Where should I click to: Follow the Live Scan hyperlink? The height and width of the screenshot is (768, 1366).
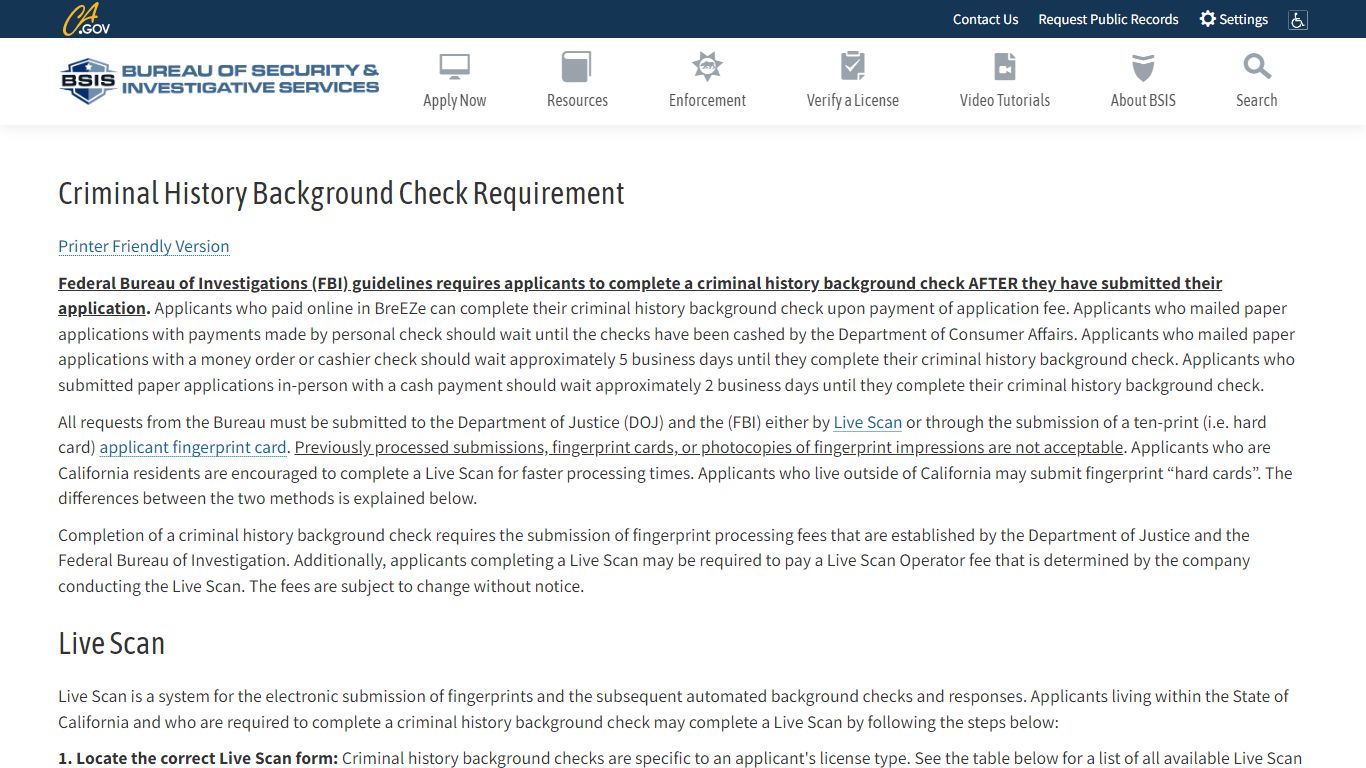pos(868,422)
